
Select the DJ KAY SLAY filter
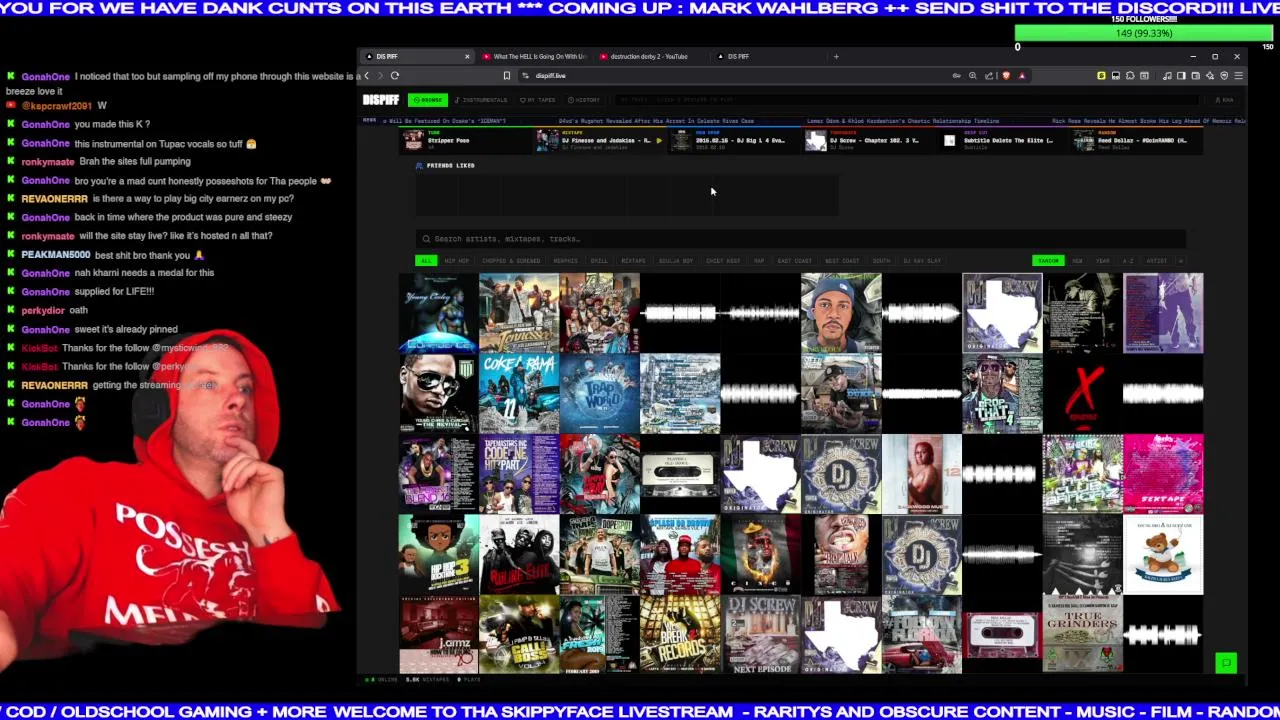coord(921,261)
